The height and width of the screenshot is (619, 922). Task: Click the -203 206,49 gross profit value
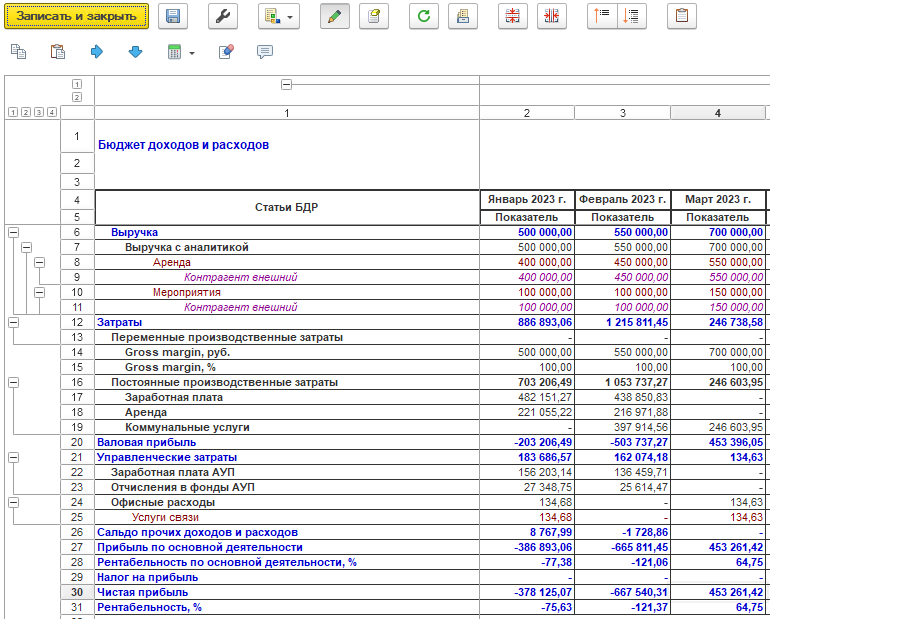pos(543,442)
